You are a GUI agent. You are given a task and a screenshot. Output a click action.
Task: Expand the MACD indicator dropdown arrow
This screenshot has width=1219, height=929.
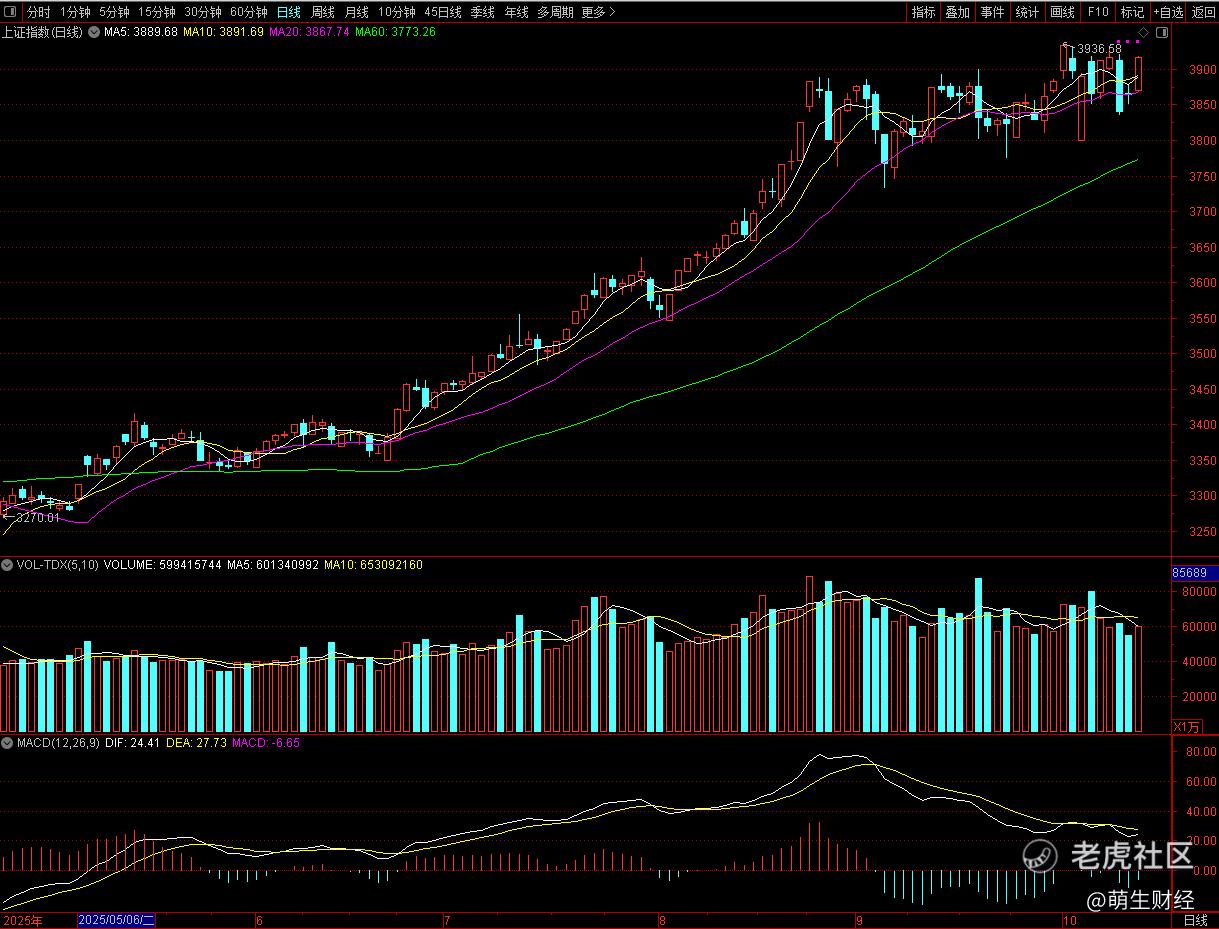pos(8,743)
